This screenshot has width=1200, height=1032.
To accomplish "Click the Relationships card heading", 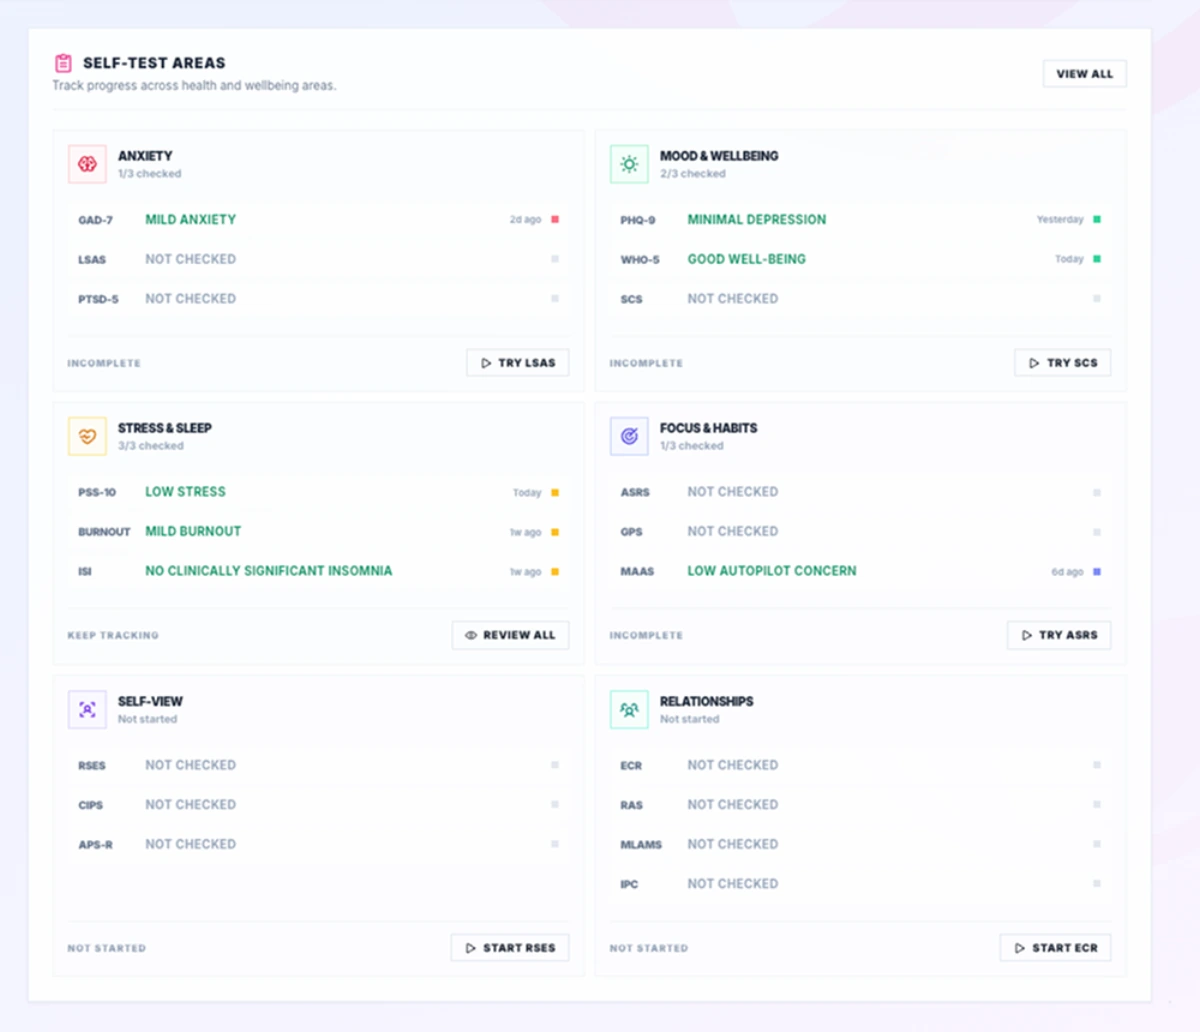I will point(707,701).
